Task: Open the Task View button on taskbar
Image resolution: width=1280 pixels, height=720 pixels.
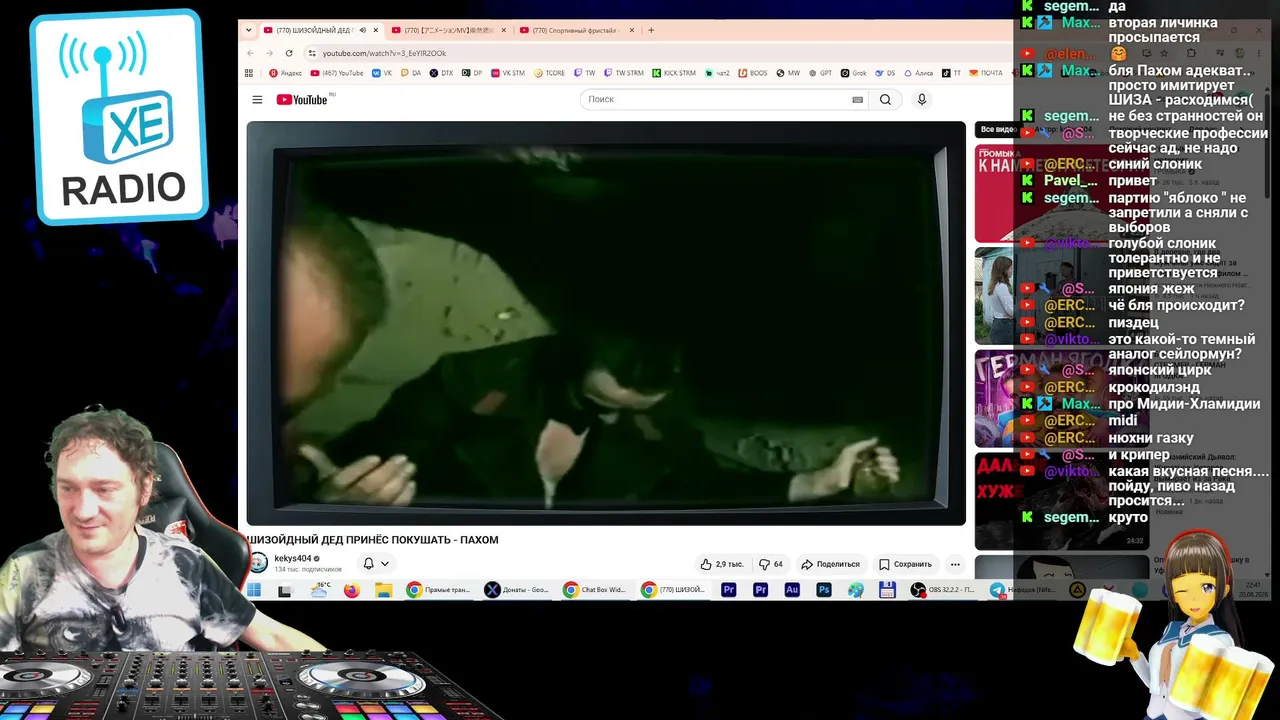Action: (x=285, y=590)
